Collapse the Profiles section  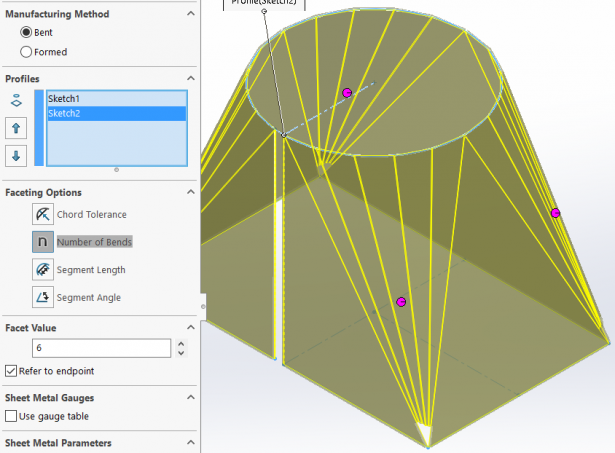pos(191,78)
